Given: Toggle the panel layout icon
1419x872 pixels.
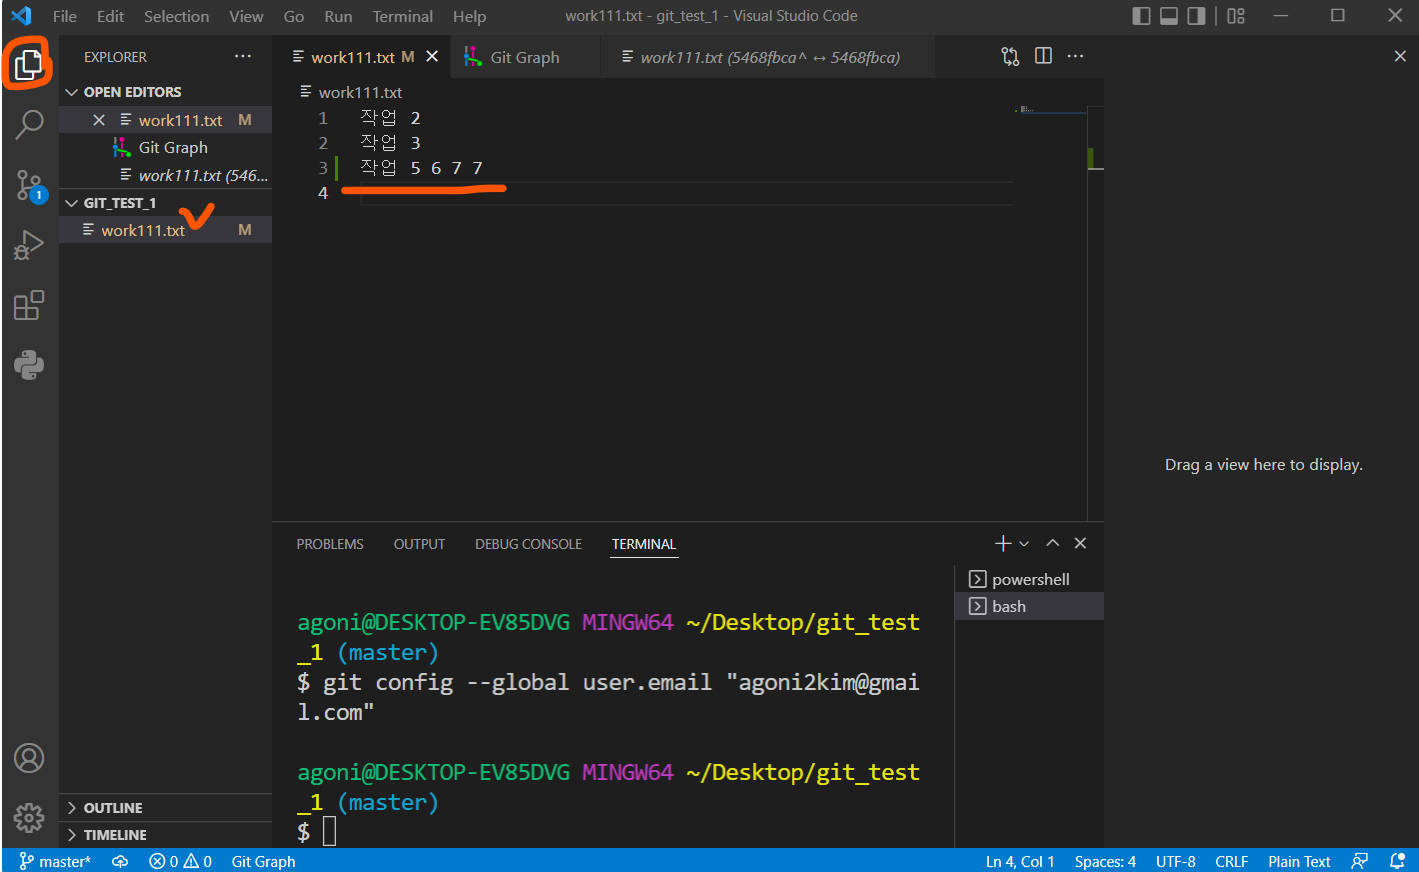Looking at the screenshot, I should click(x=1169, y=16).
